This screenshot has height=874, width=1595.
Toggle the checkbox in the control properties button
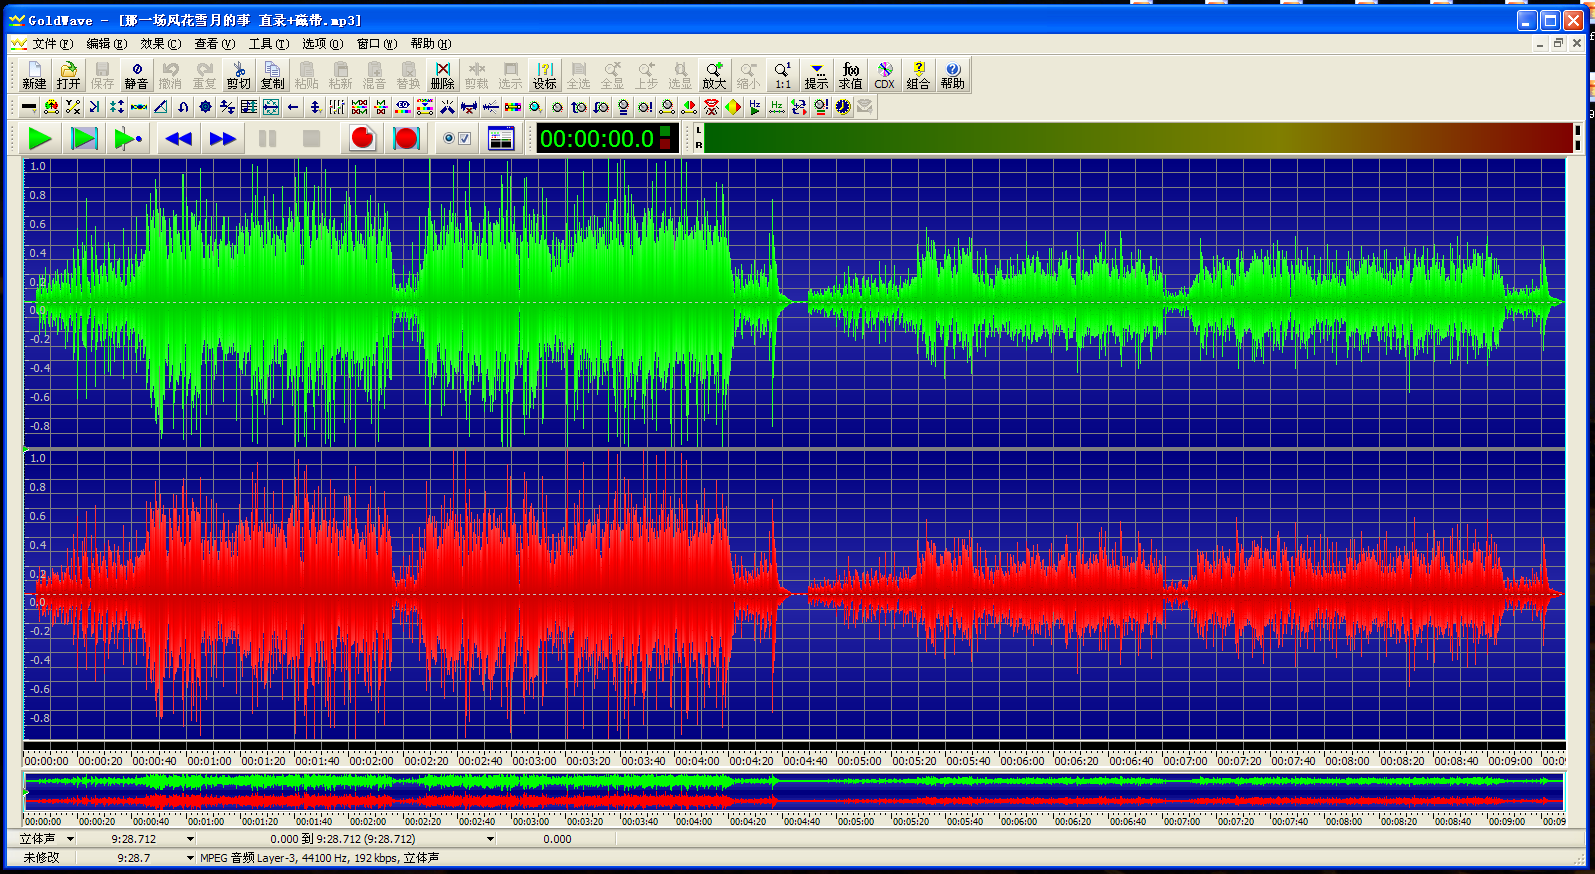(464, 139)
